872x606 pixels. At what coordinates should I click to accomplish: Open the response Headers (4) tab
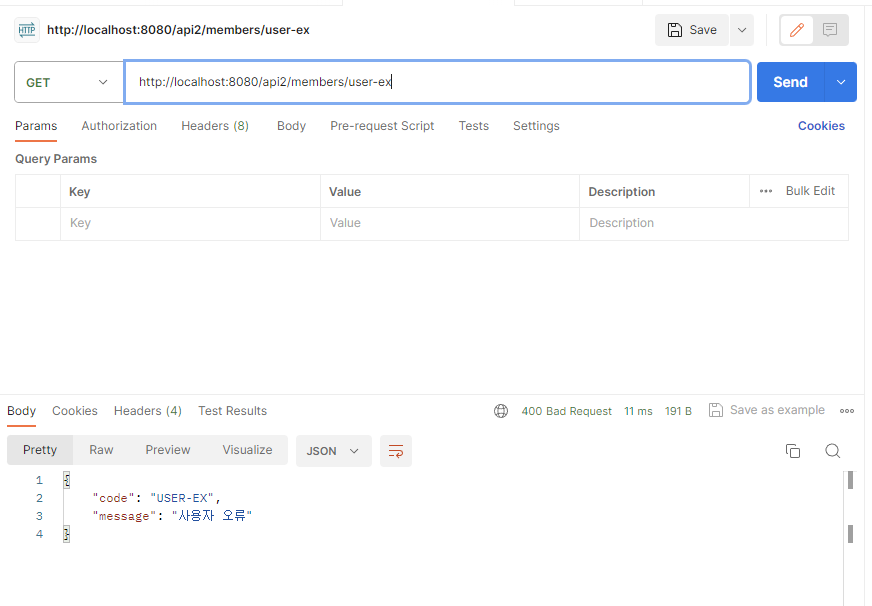148,411
